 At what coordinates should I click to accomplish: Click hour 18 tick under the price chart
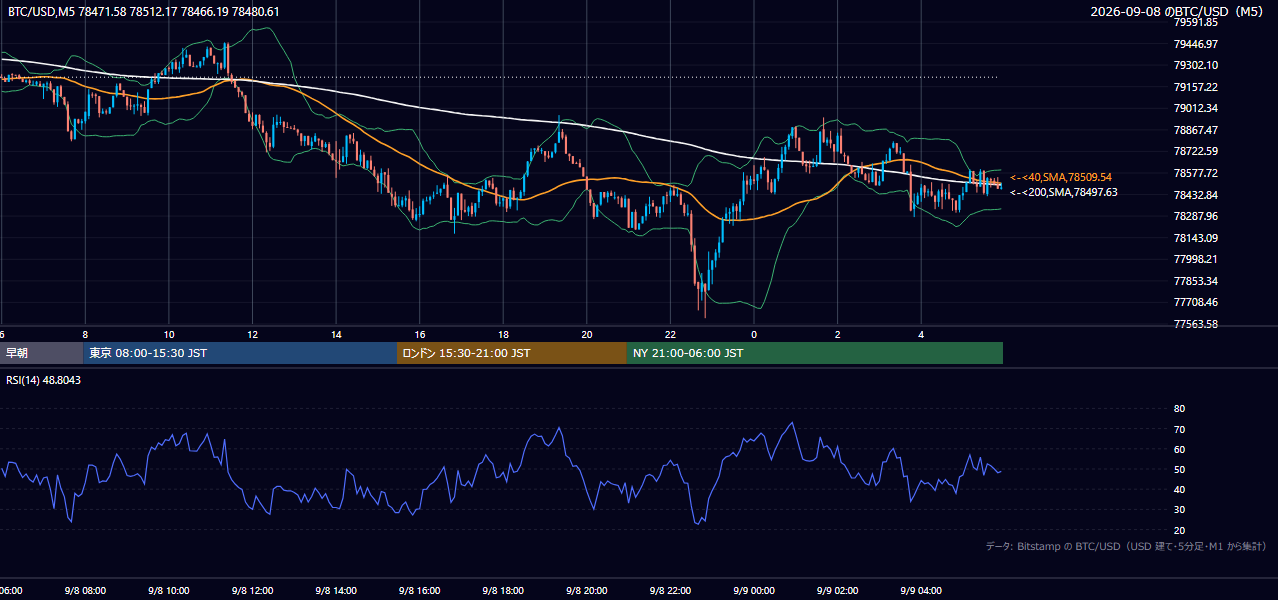[503, 334]
